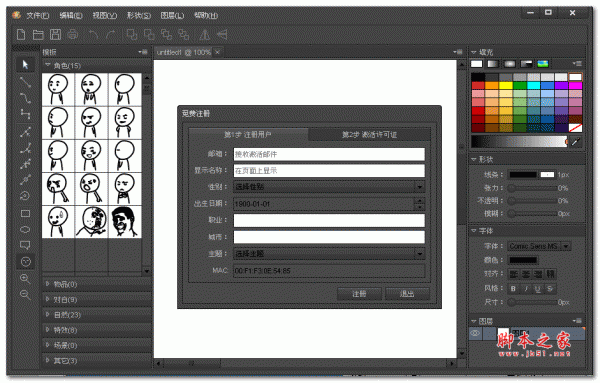This screenshot has height=383, width=600.
Task: Open the 视图(V) menu
Action: pos(104,15)
